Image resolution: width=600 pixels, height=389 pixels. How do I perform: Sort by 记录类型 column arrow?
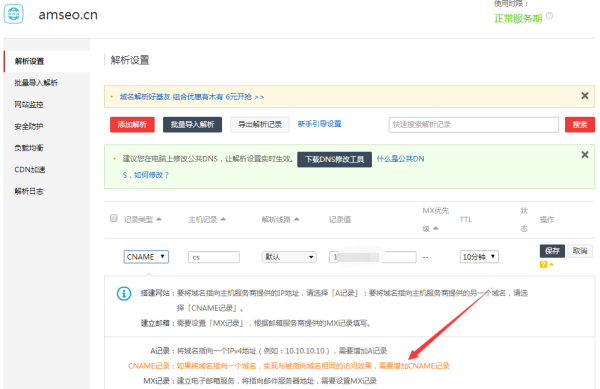point(159,219)
